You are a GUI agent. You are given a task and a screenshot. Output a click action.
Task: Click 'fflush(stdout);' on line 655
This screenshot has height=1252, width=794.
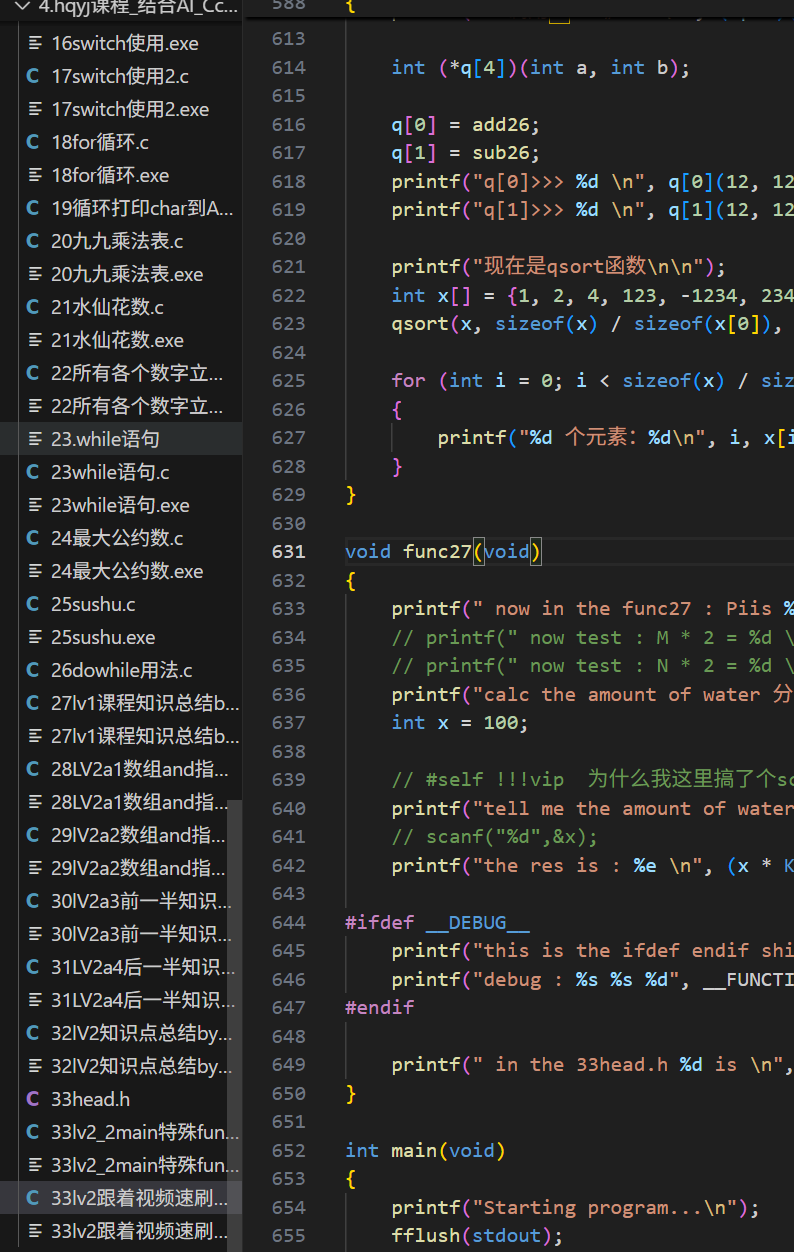click(x=478, y=1235)
